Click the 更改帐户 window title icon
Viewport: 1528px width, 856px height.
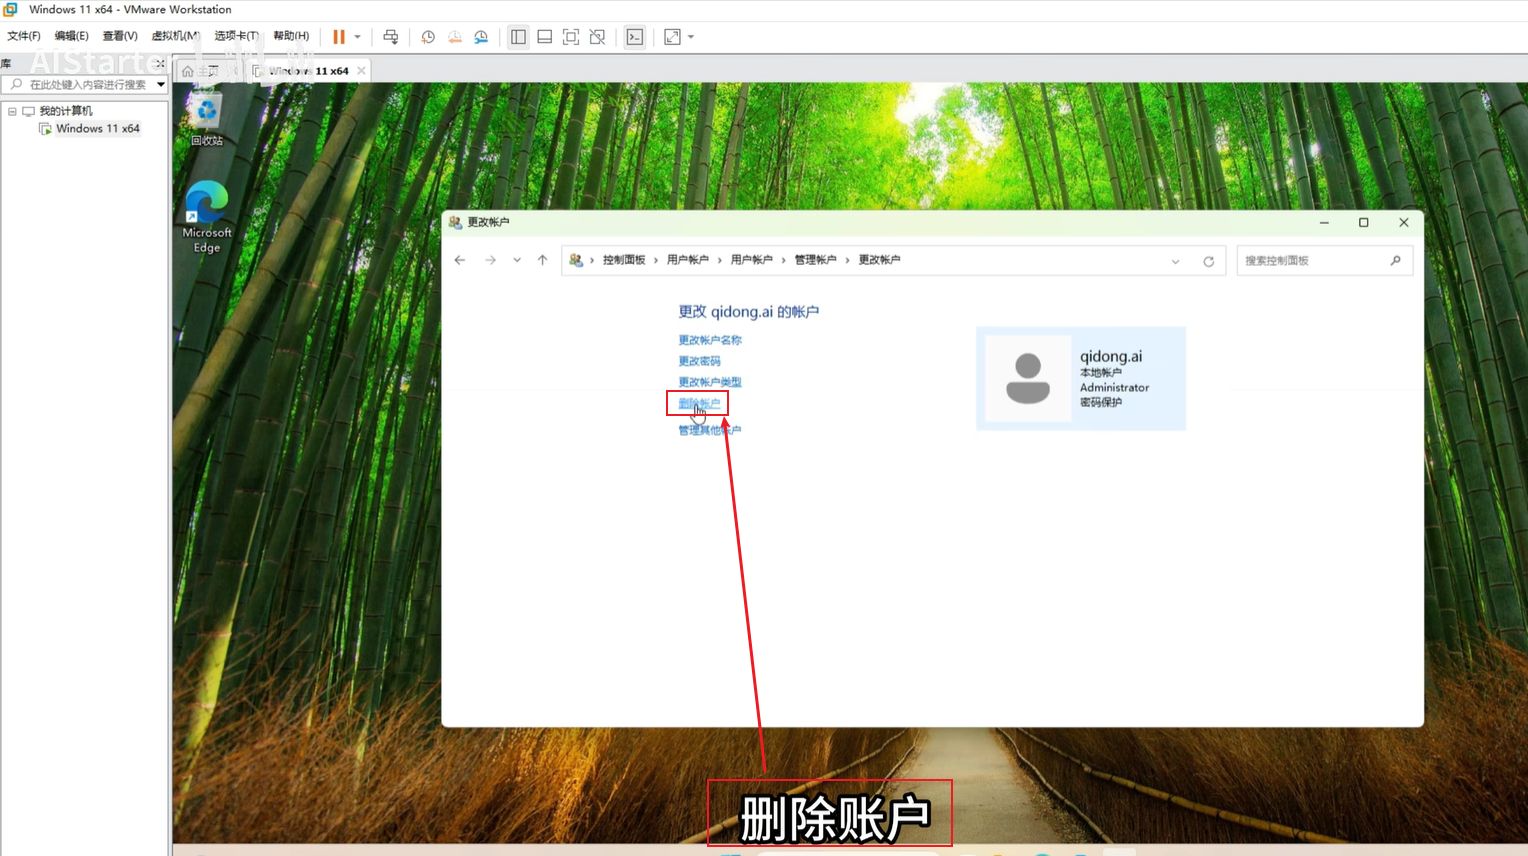[x=456, y=222]
